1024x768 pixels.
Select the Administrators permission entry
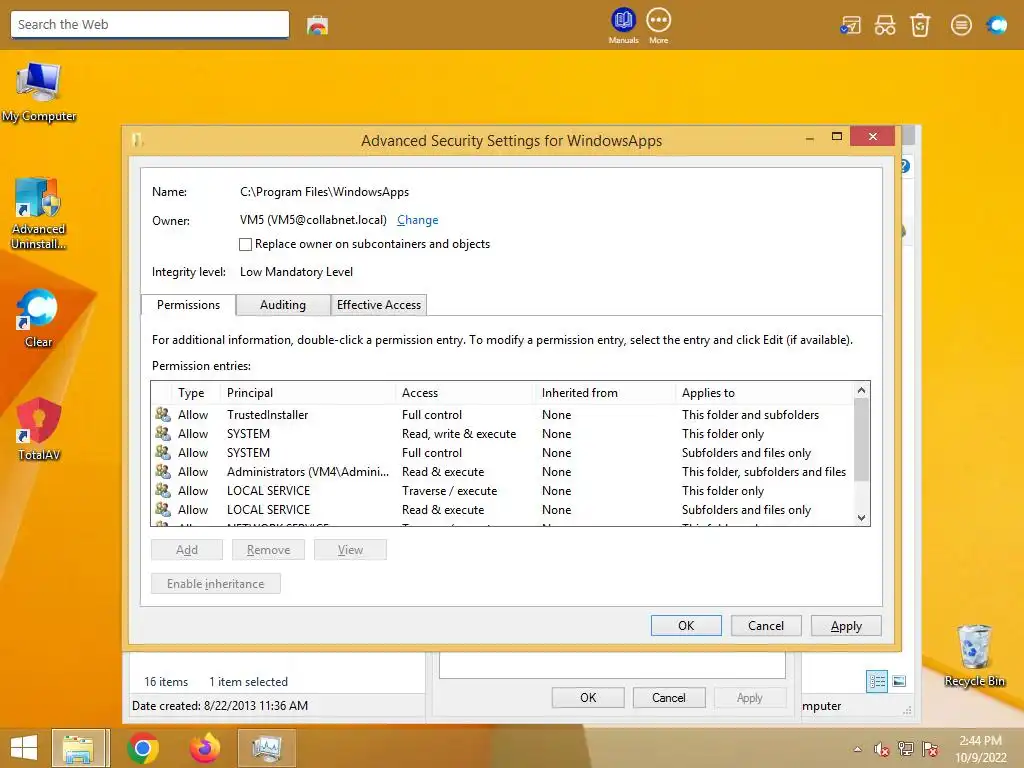pyautogui.click(x=503, y=472)
